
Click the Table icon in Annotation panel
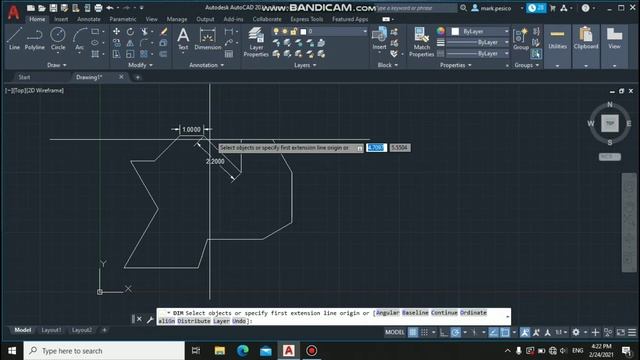[229, 54]
